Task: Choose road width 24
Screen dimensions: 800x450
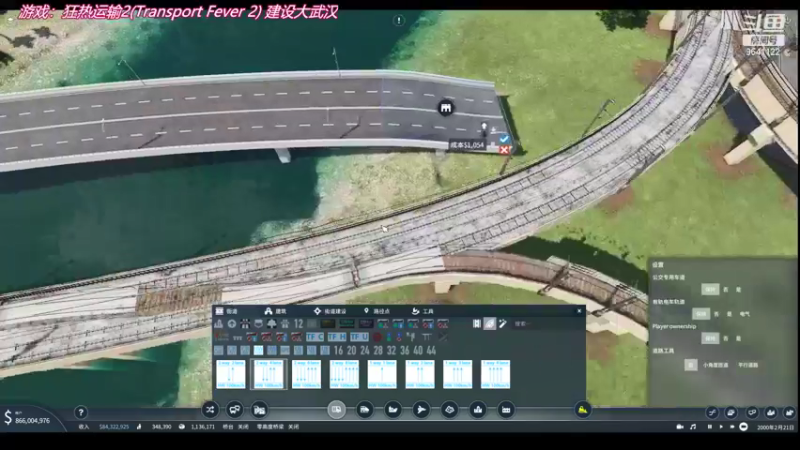Action: pos(365,350)
